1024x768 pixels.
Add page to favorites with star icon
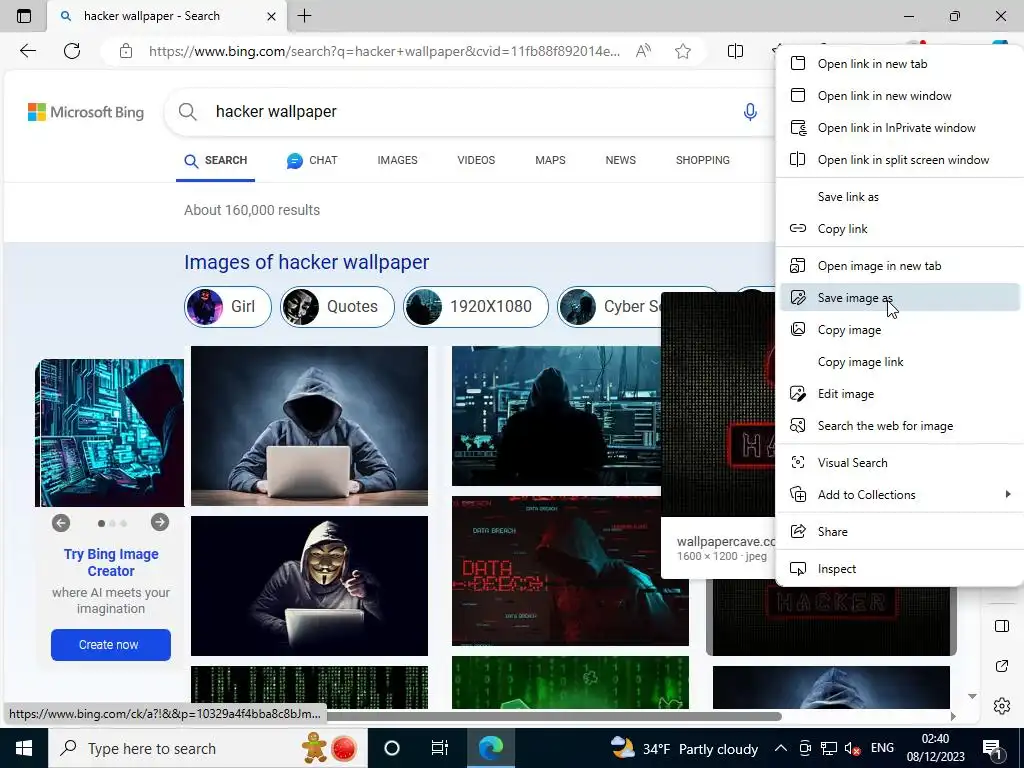coord(682,51)
